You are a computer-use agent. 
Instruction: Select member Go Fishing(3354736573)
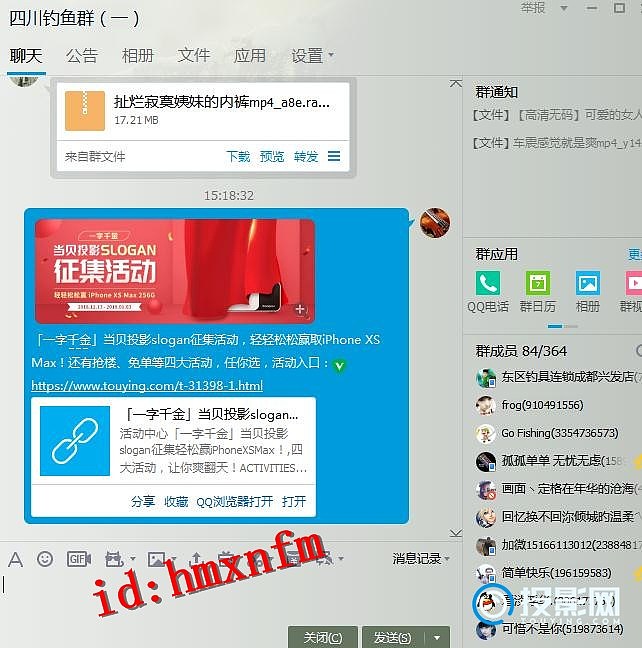[558, 434]
